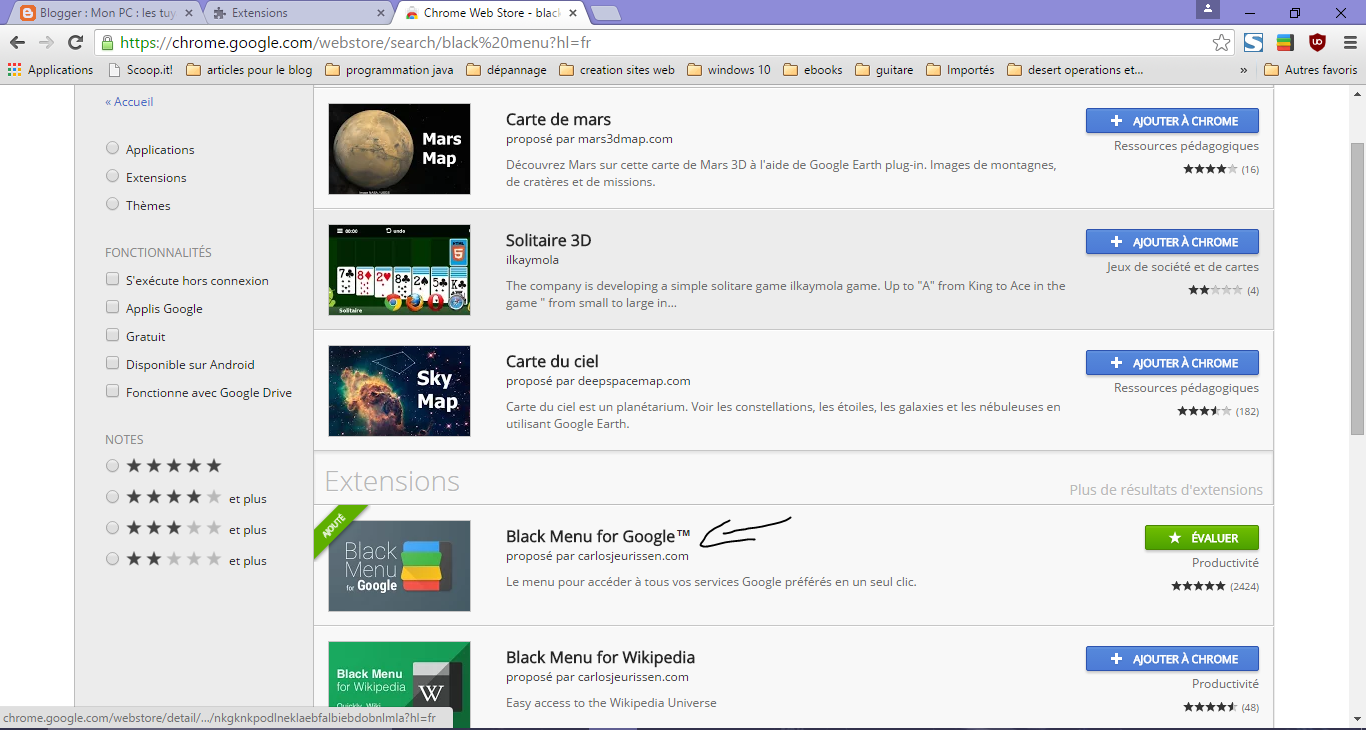Open the blue S extension in toolbar
Image resolution: width=1366 pixels, height=730 pixels.
(1253, 43)
